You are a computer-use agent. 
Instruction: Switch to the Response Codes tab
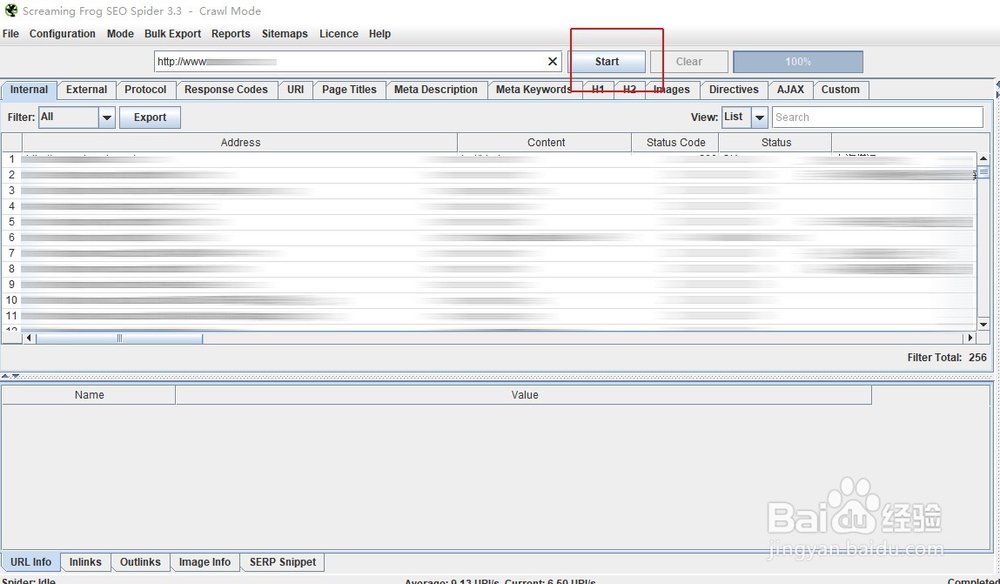226,89
